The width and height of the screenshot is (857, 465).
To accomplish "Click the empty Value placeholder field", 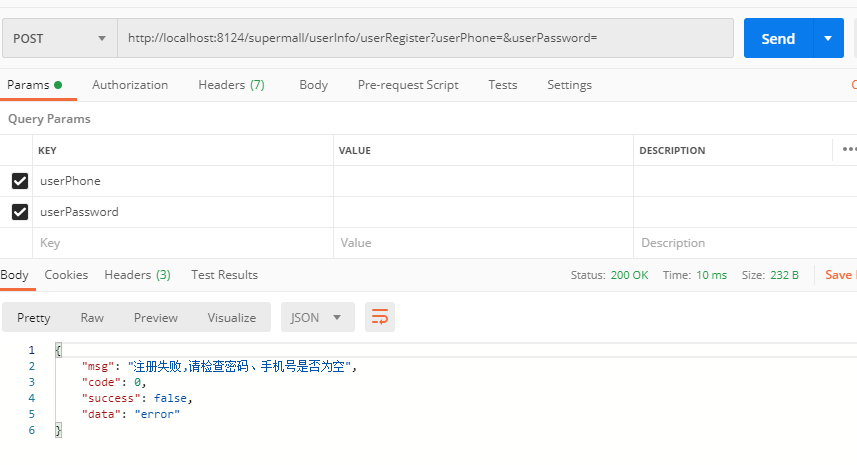I will (x=483, y=243).
